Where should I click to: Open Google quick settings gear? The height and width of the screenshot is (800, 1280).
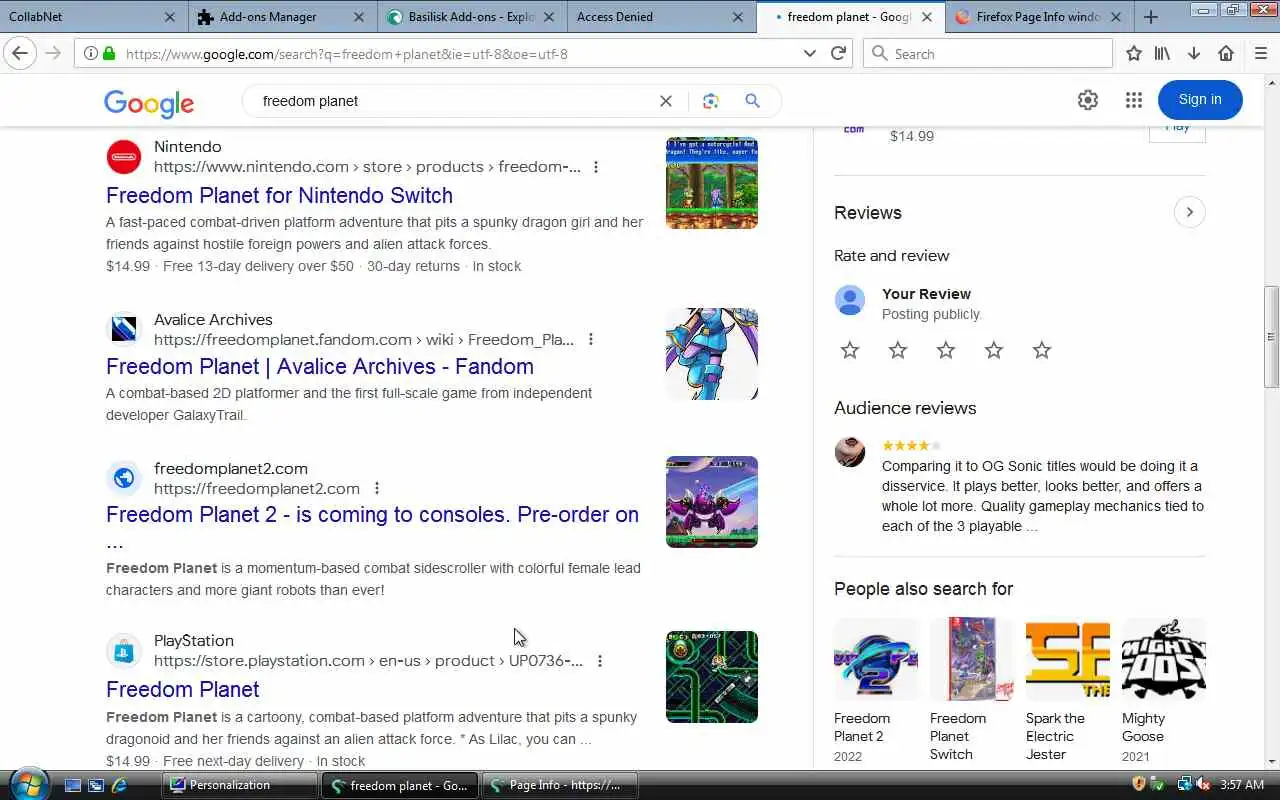tap(1088, 100)
